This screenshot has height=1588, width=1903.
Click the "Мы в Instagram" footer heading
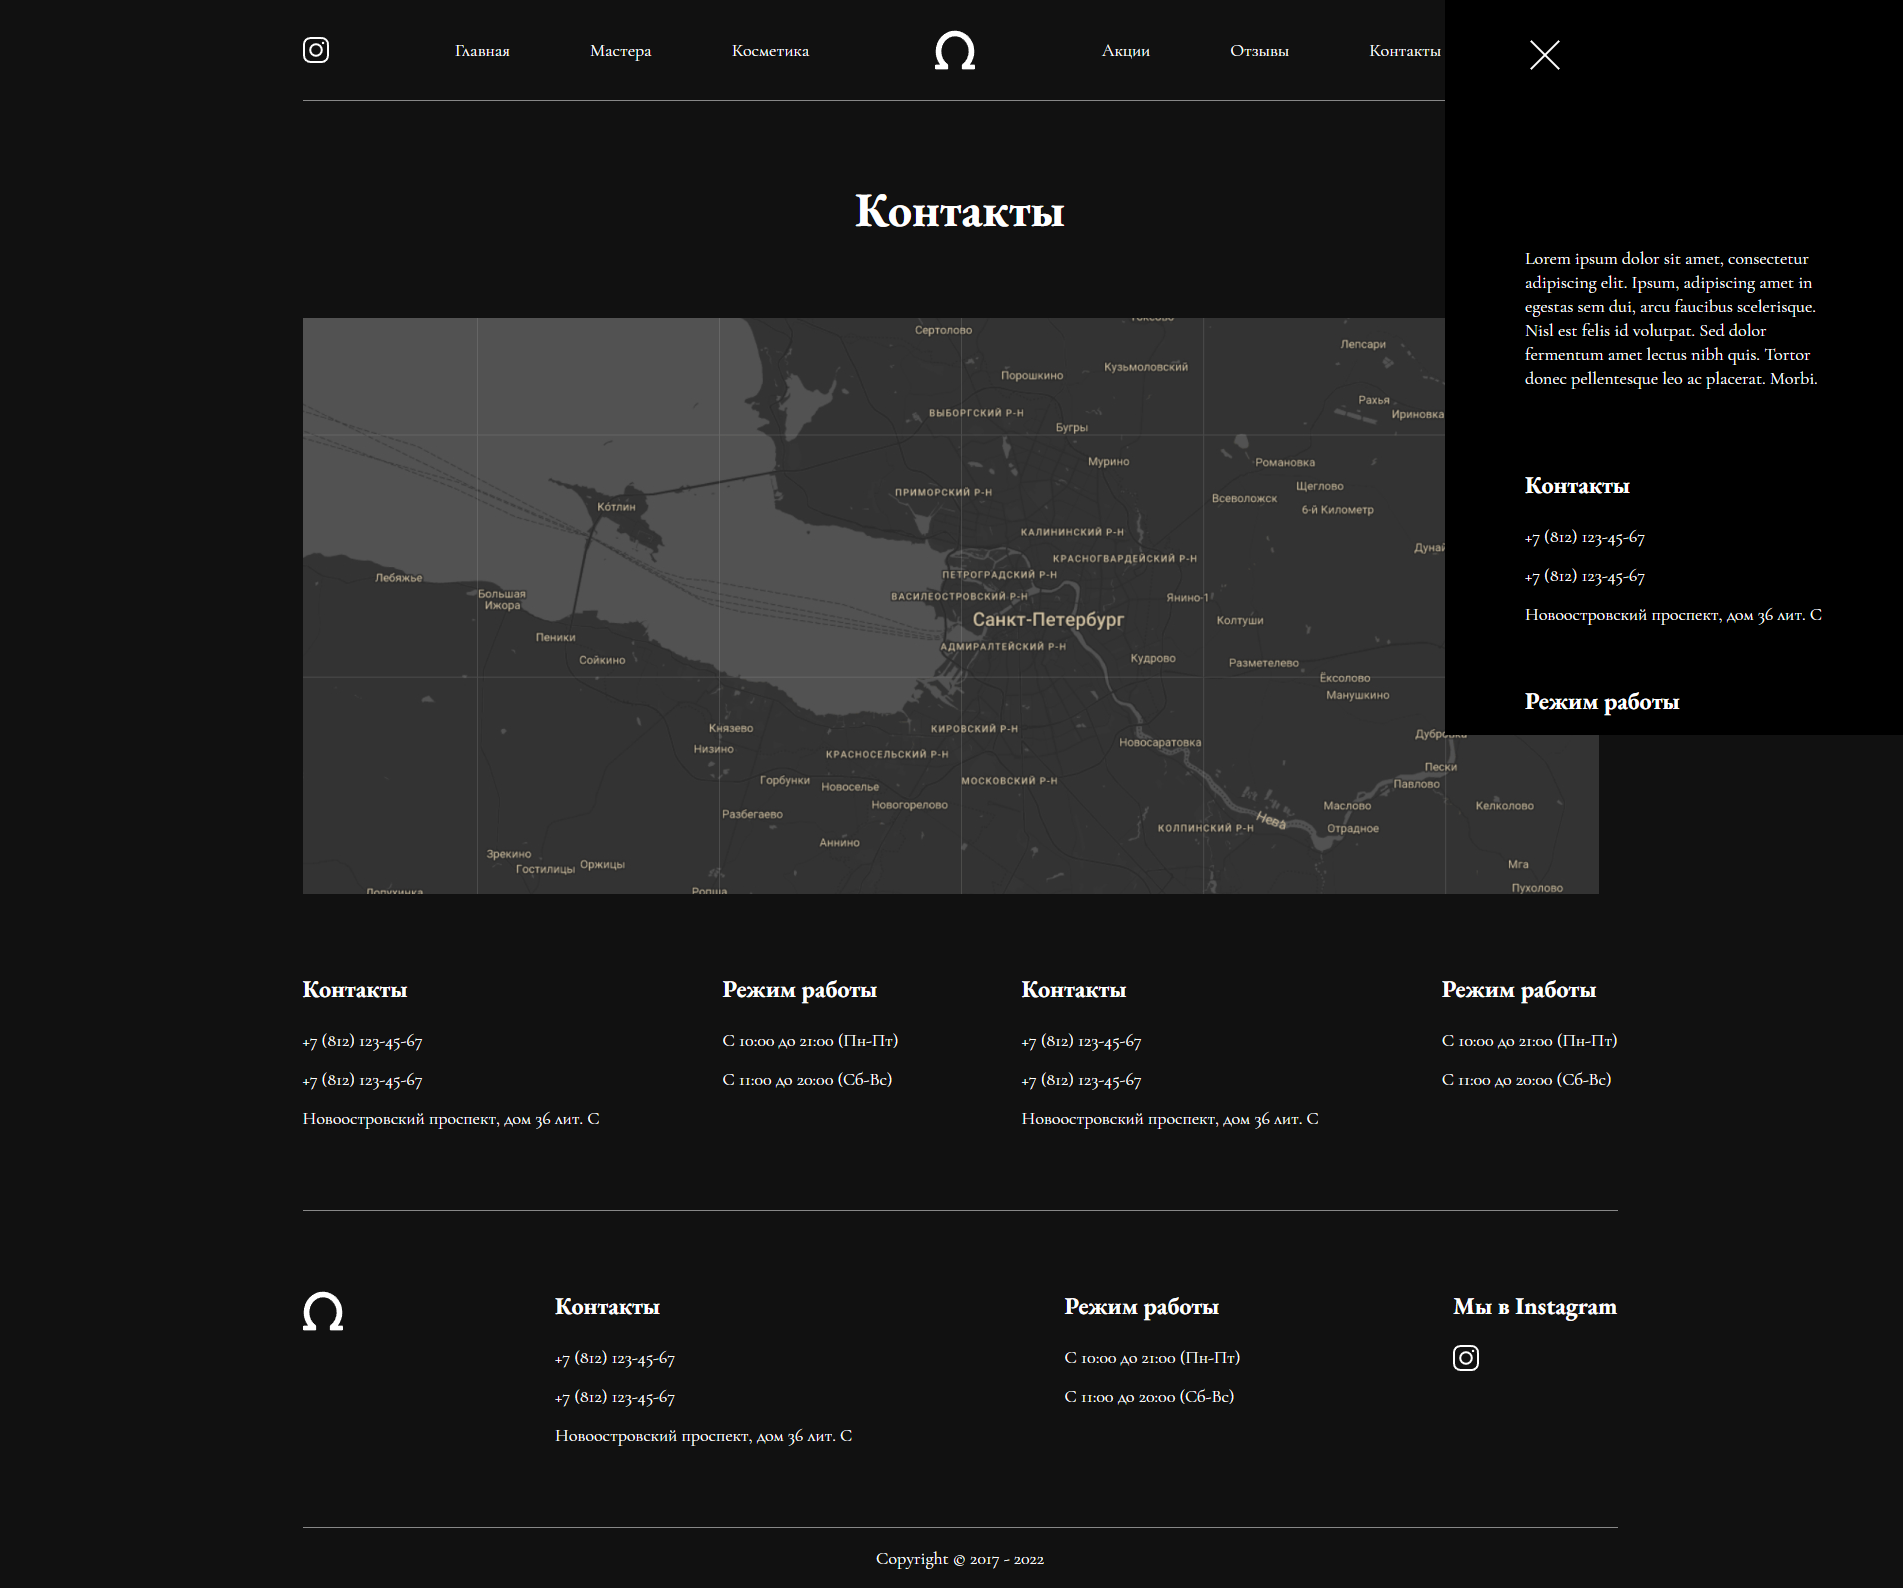(1535, 1307)
